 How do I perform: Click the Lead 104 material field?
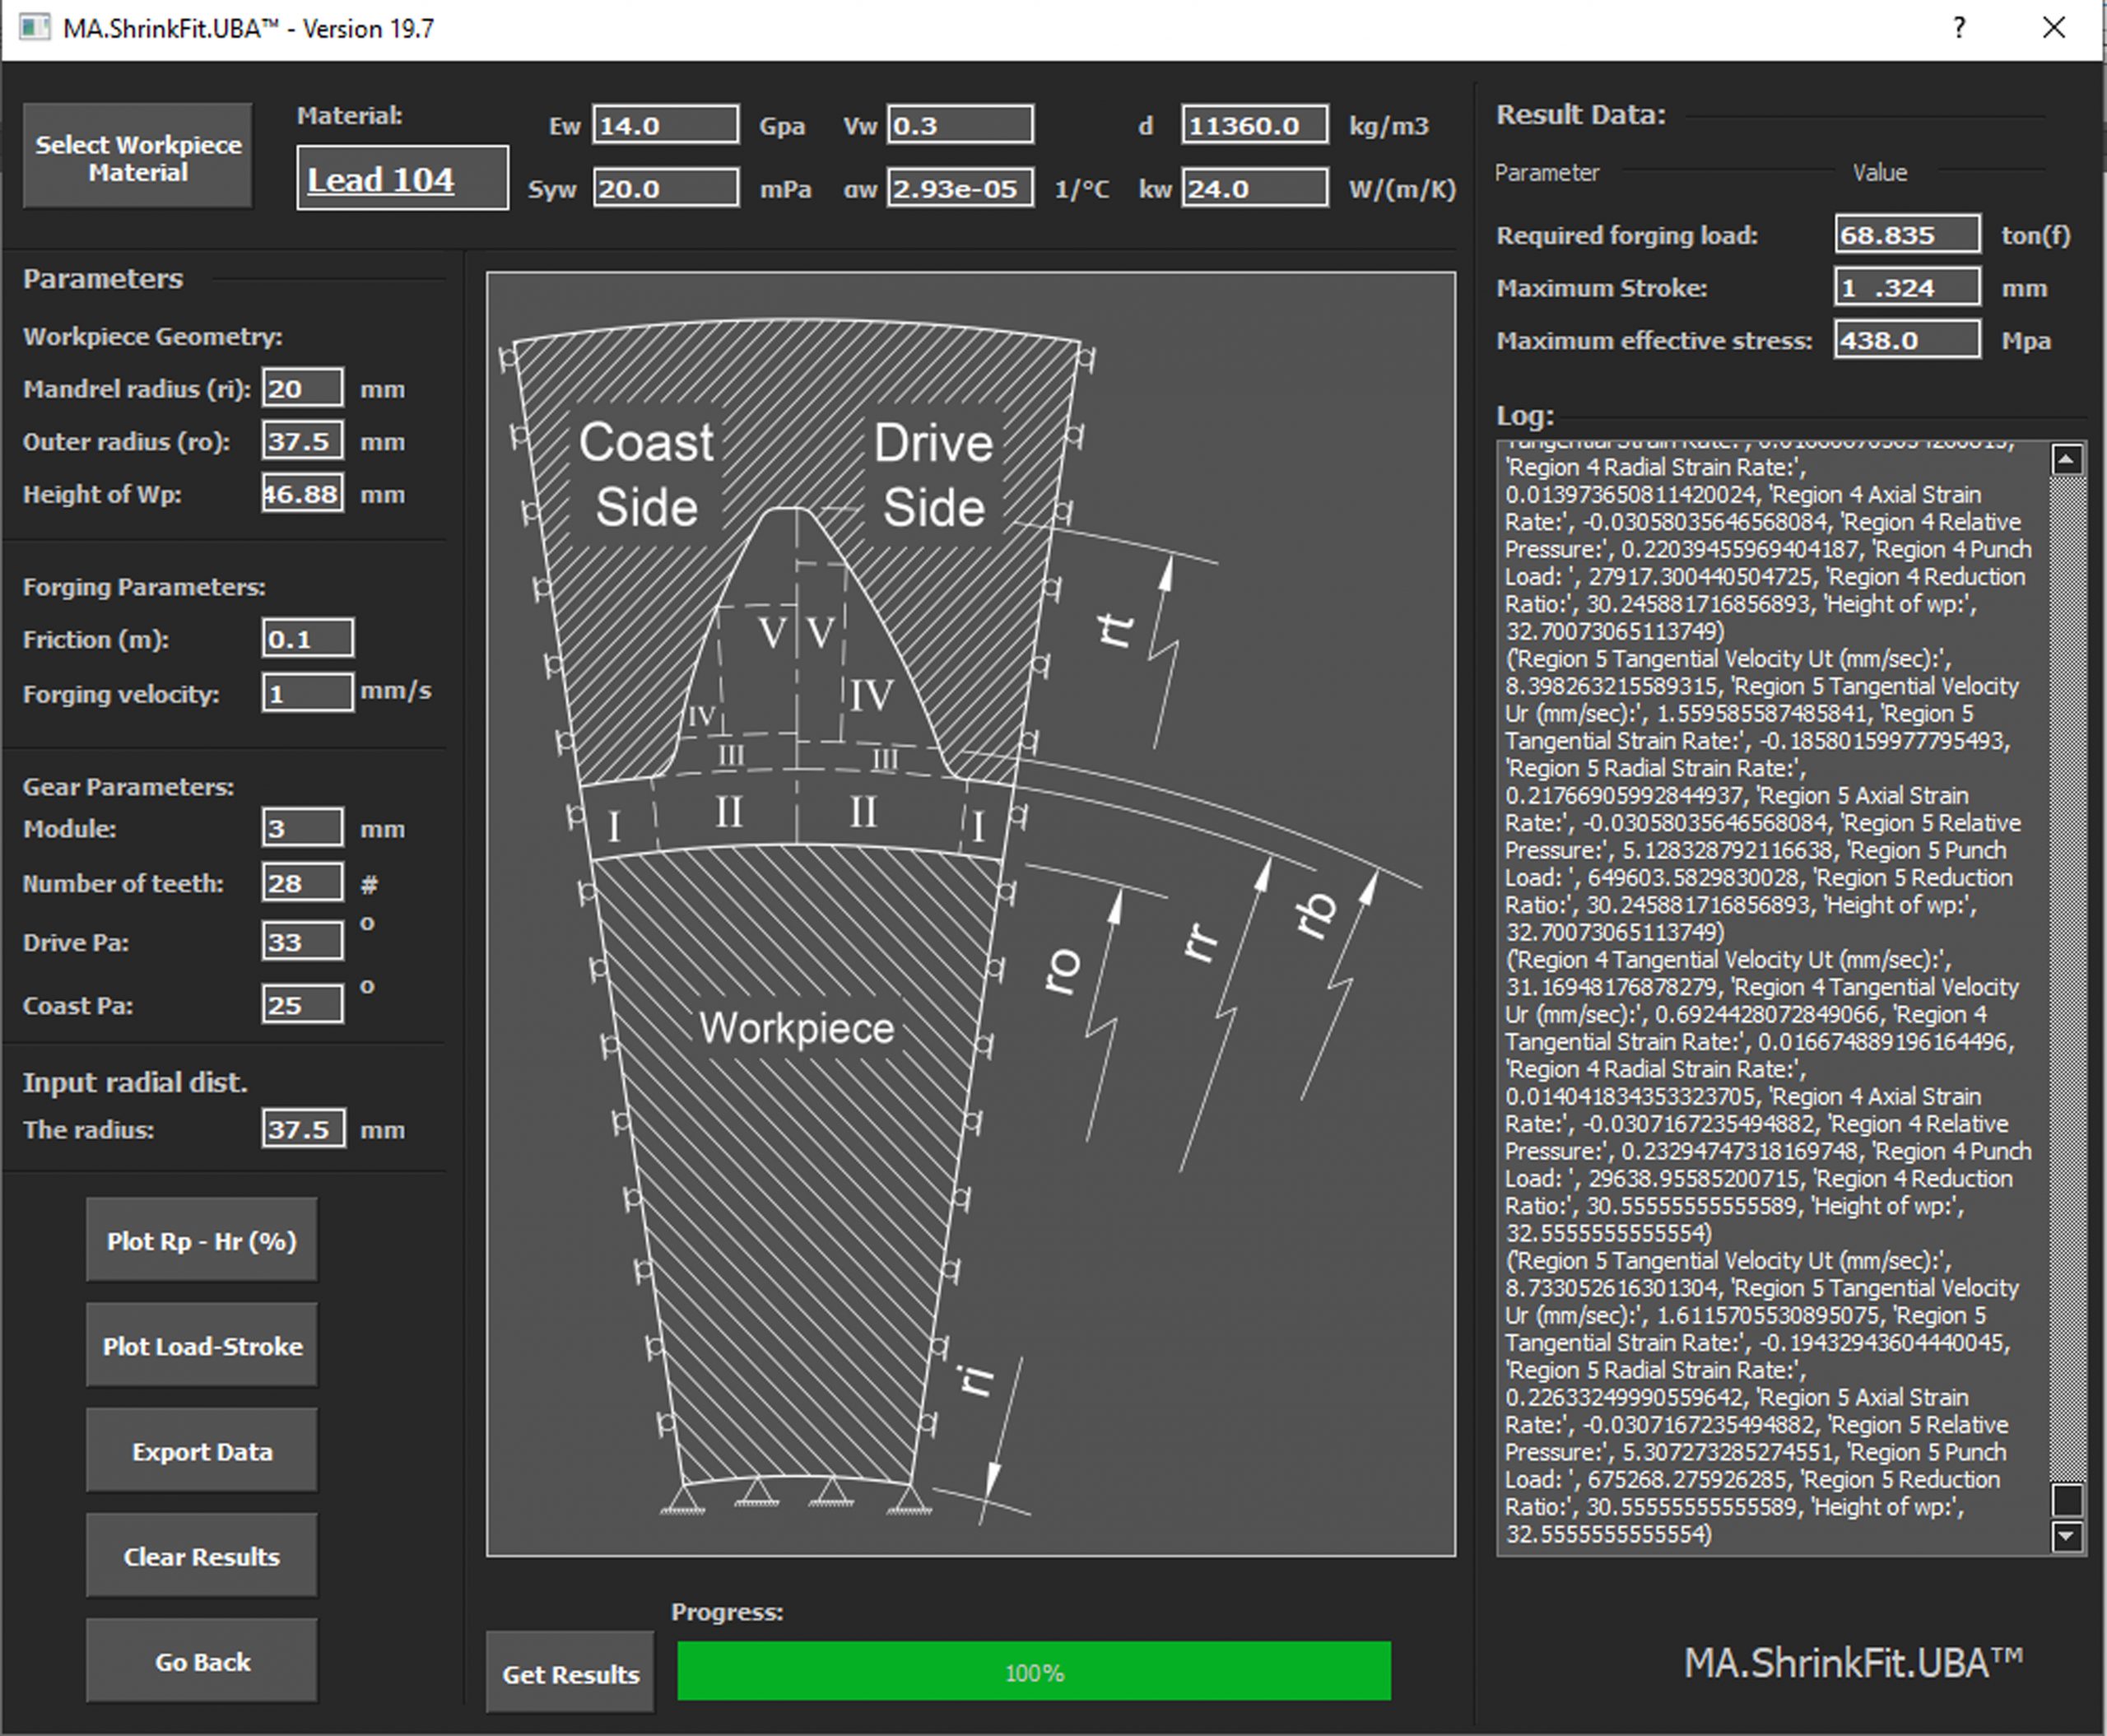click(402, 179)
